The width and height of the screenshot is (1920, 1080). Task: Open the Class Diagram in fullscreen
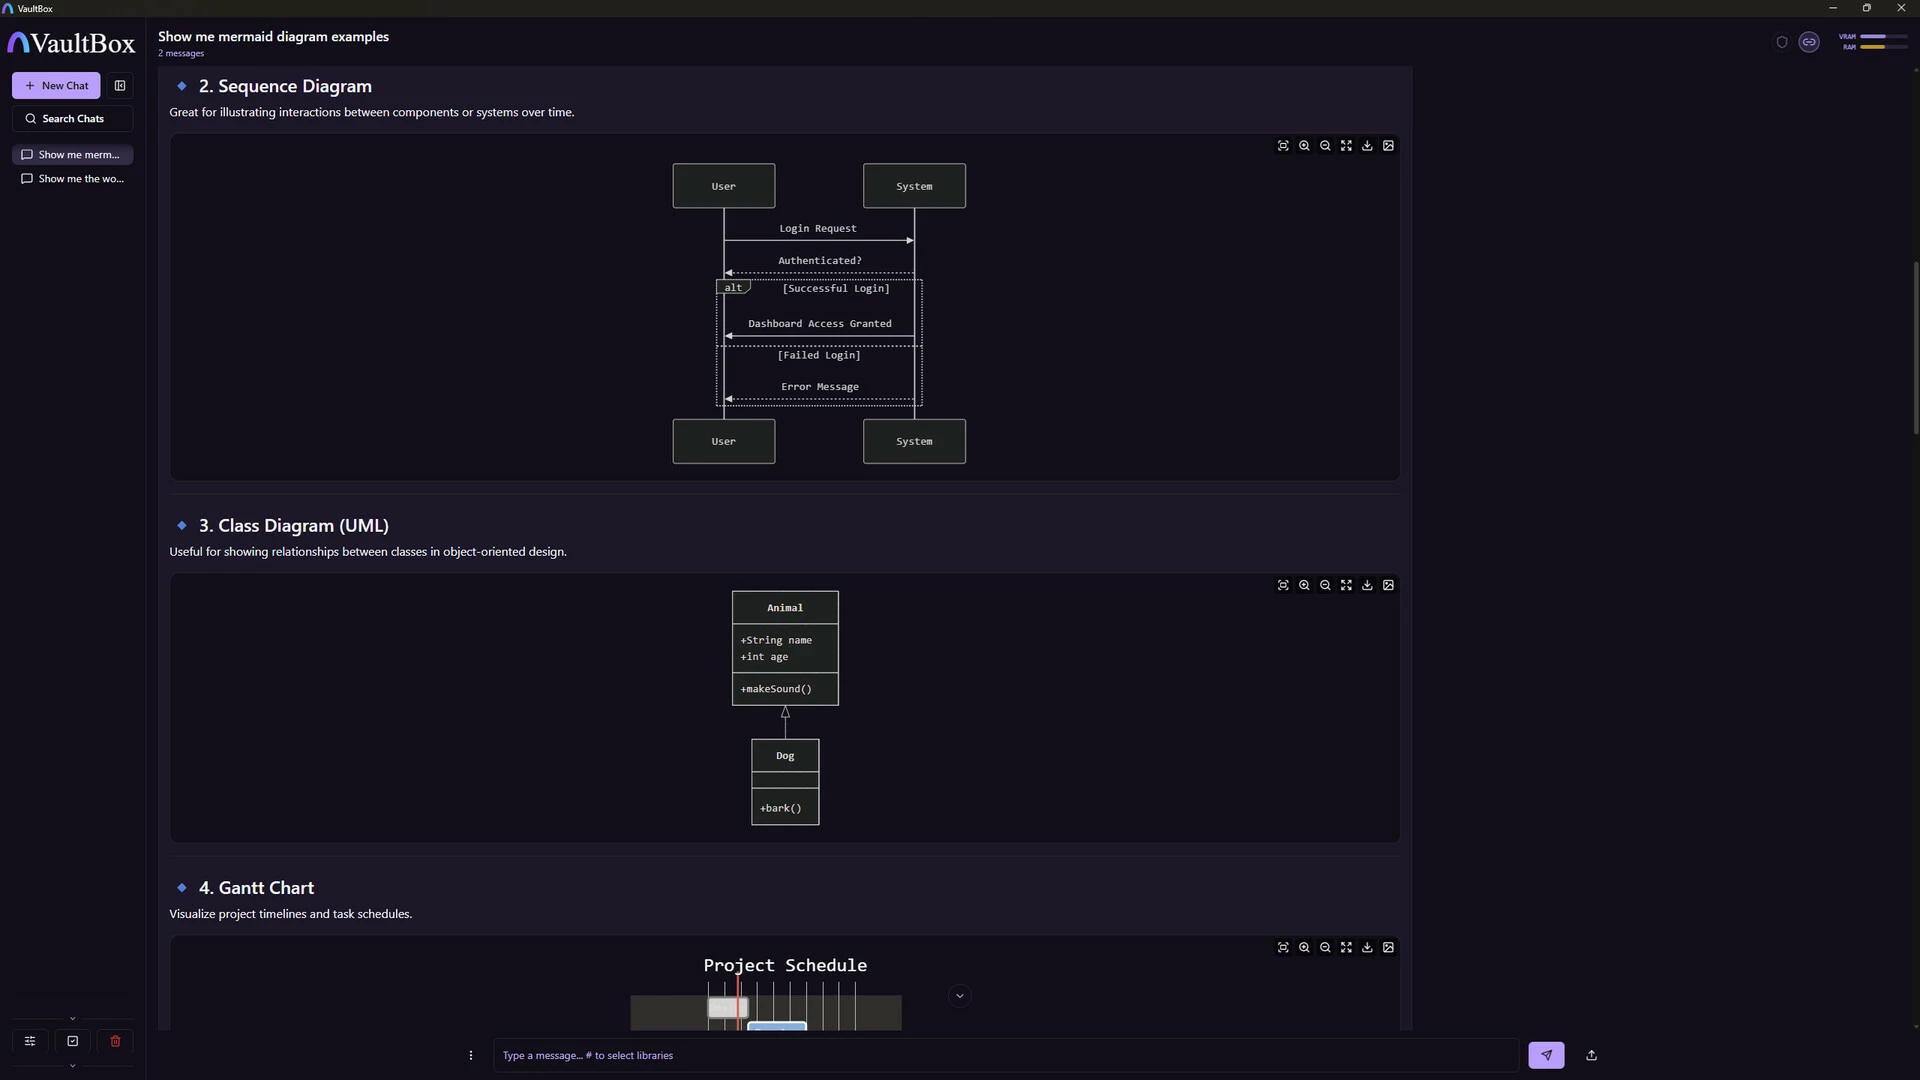point(1346,586)
